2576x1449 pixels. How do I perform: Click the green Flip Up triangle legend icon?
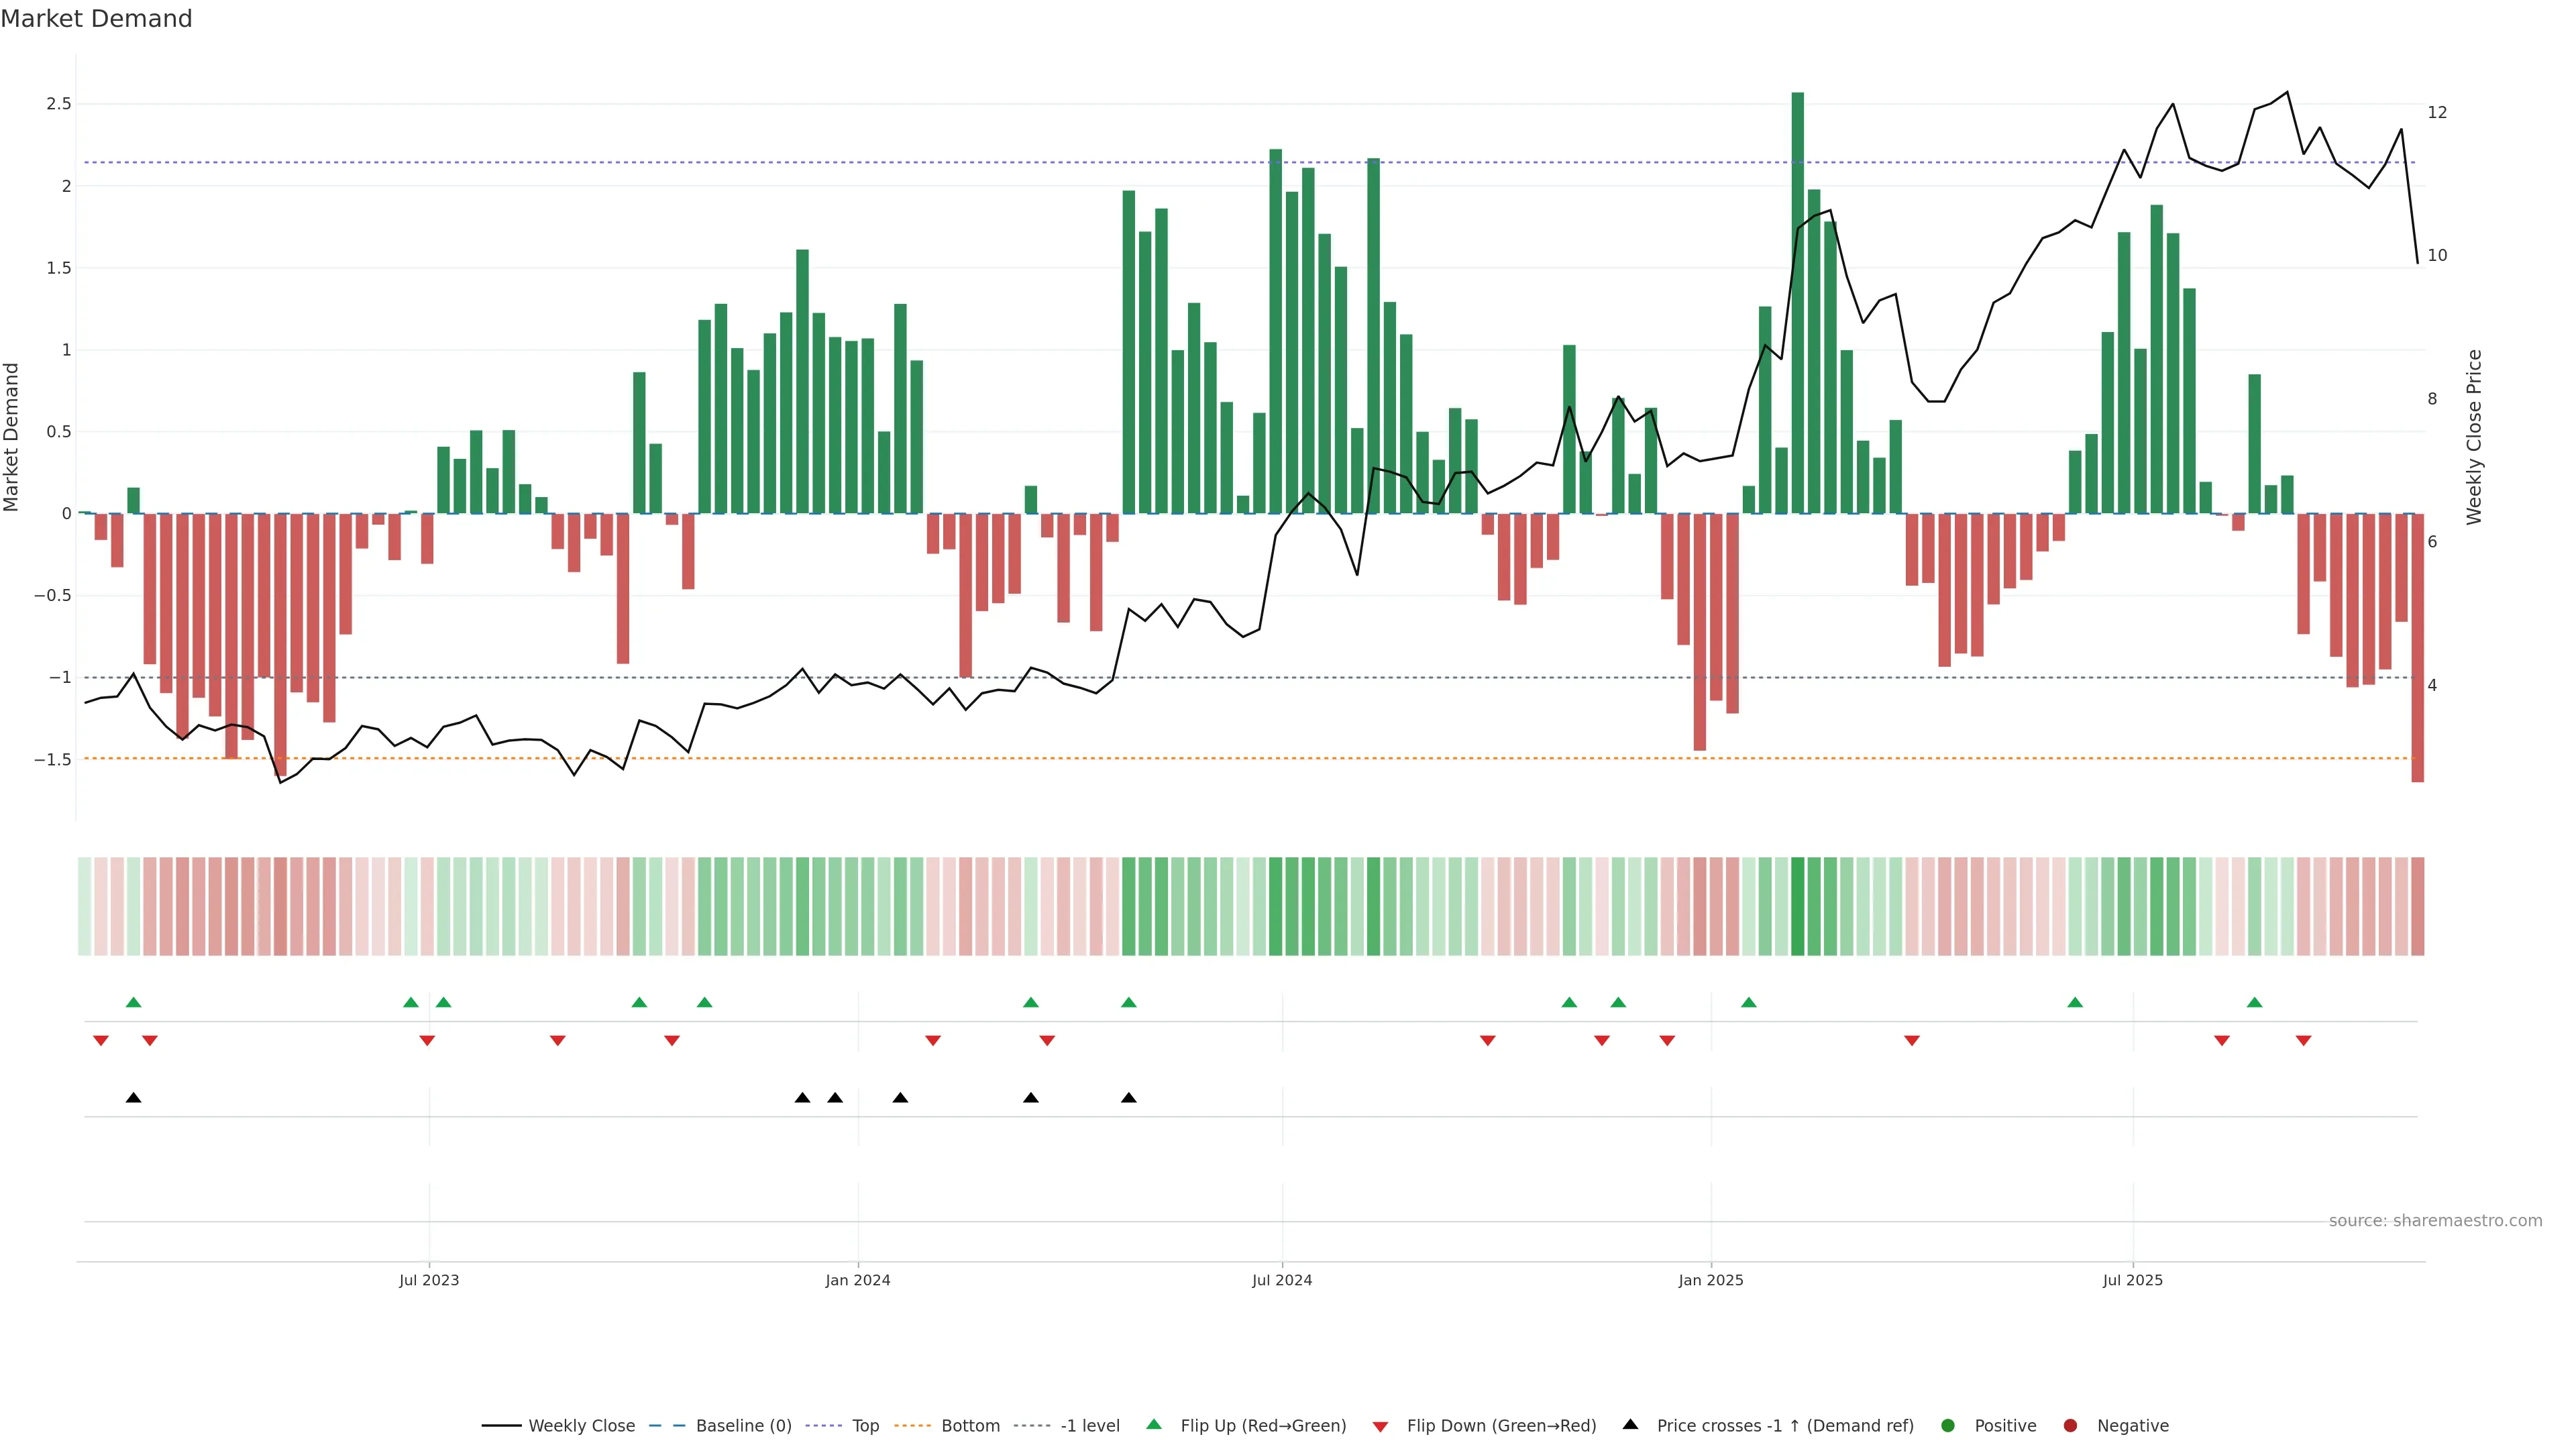point(1154,1425)
